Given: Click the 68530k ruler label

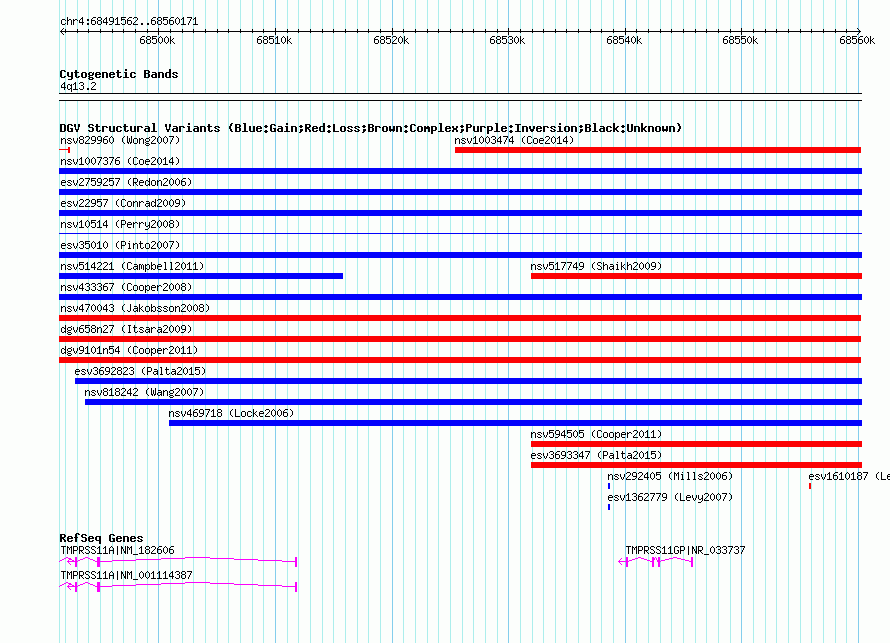Looking at the screenshot, I should click(507, 40).
